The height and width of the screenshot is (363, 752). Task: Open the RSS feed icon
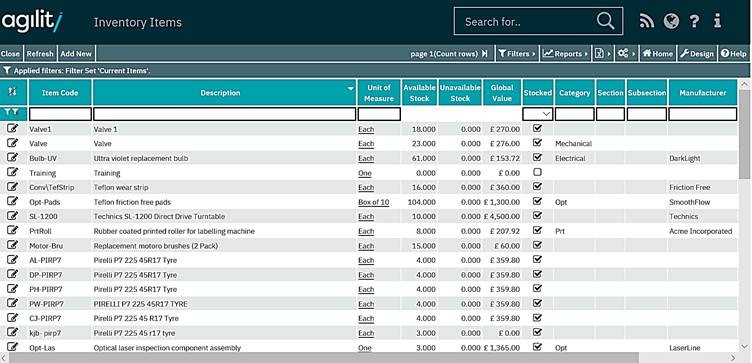coord(647,21)
